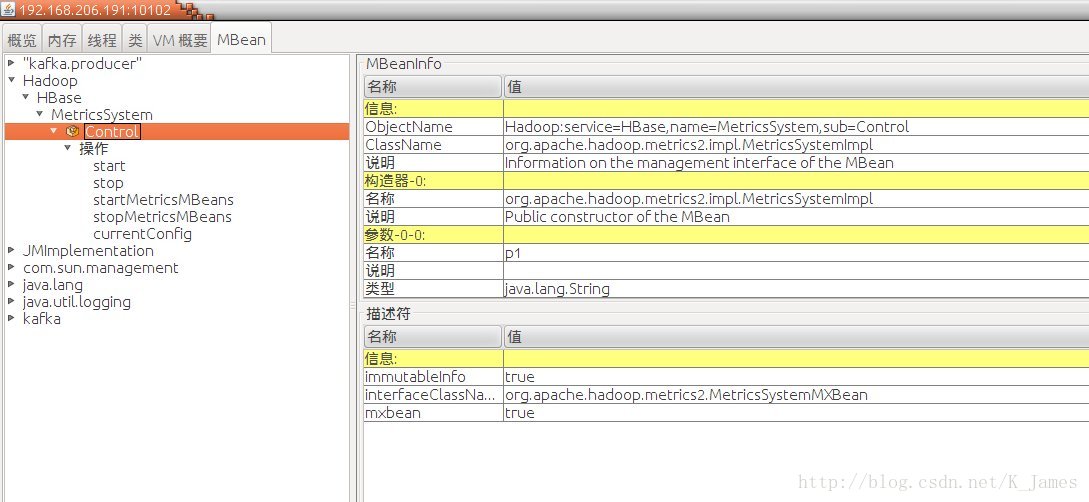
Task: Click the 构造器-0 section row
Action: (726, 181)
